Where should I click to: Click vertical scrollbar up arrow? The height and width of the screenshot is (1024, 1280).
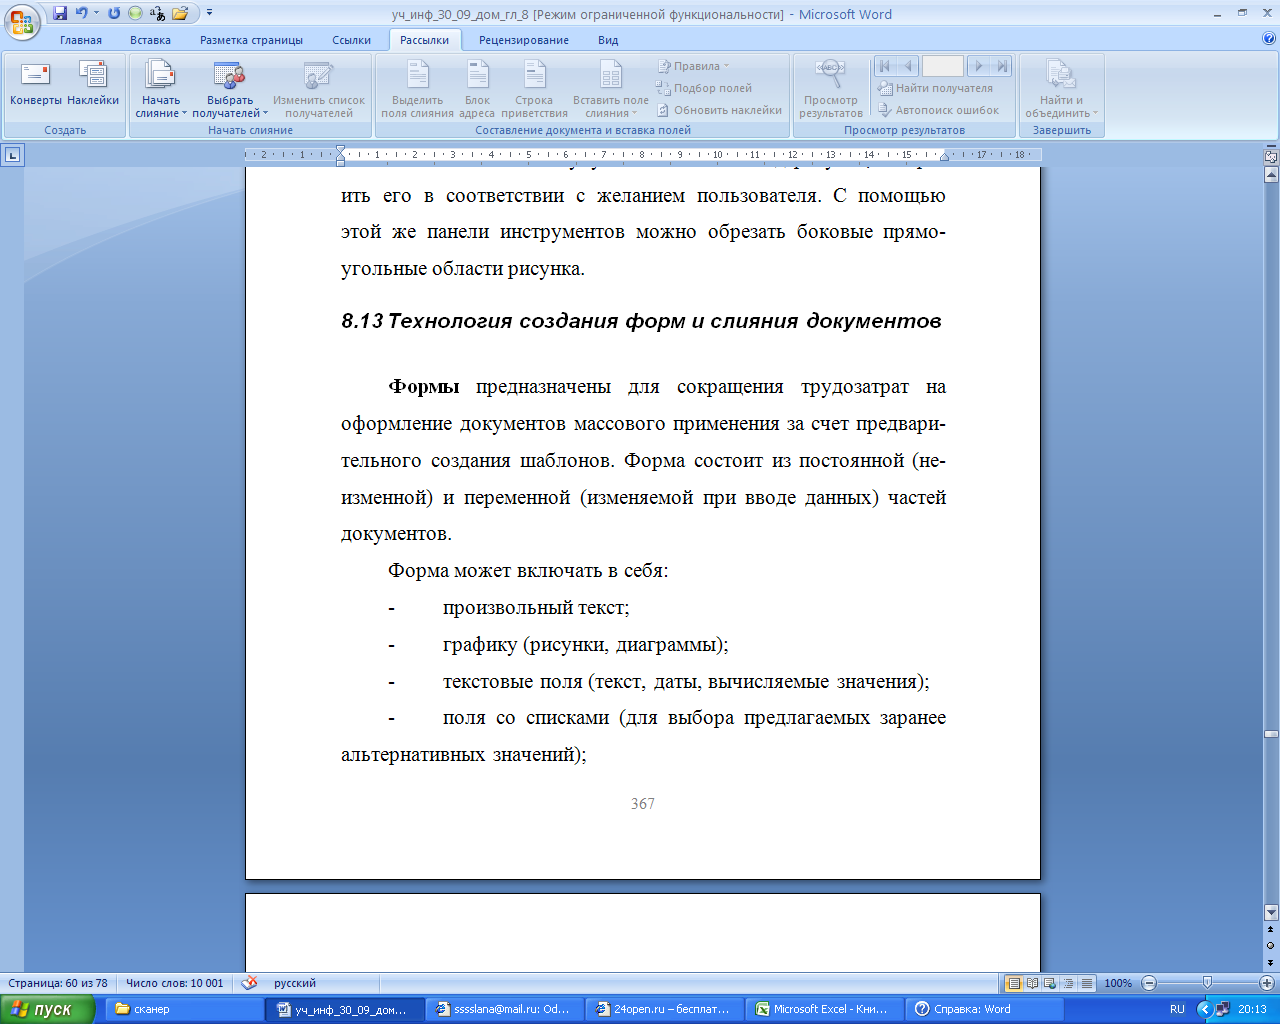[1271, 176]
